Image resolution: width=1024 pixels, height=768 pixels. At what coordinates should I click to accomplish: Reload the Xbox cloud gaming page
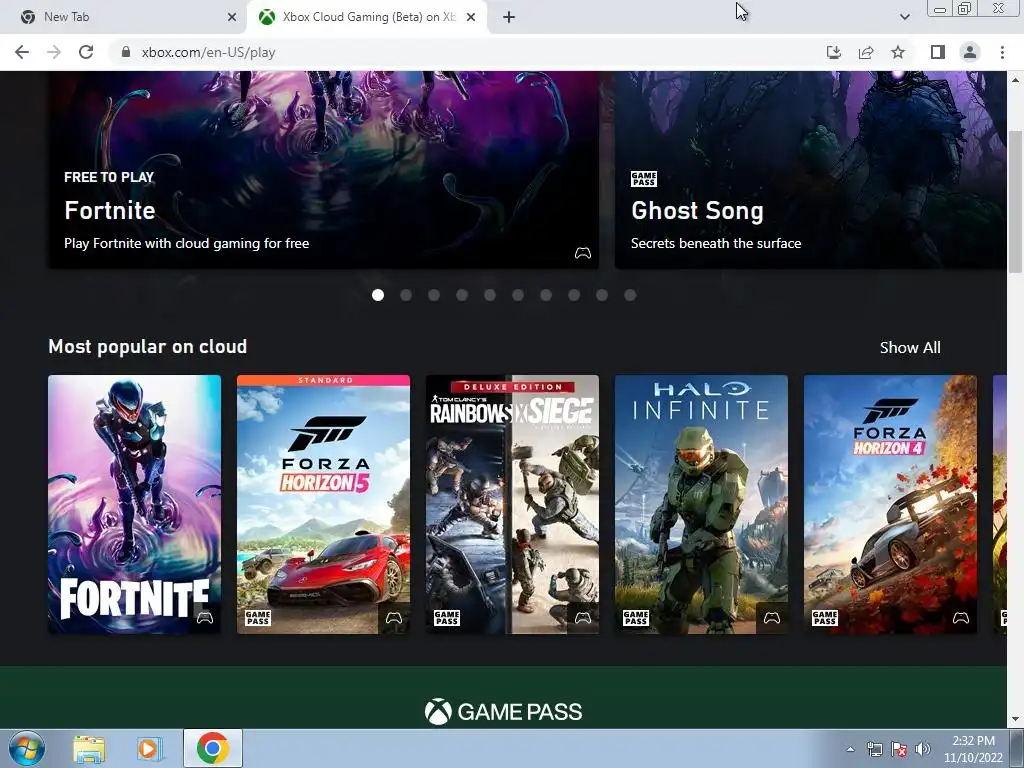point(86,52)
